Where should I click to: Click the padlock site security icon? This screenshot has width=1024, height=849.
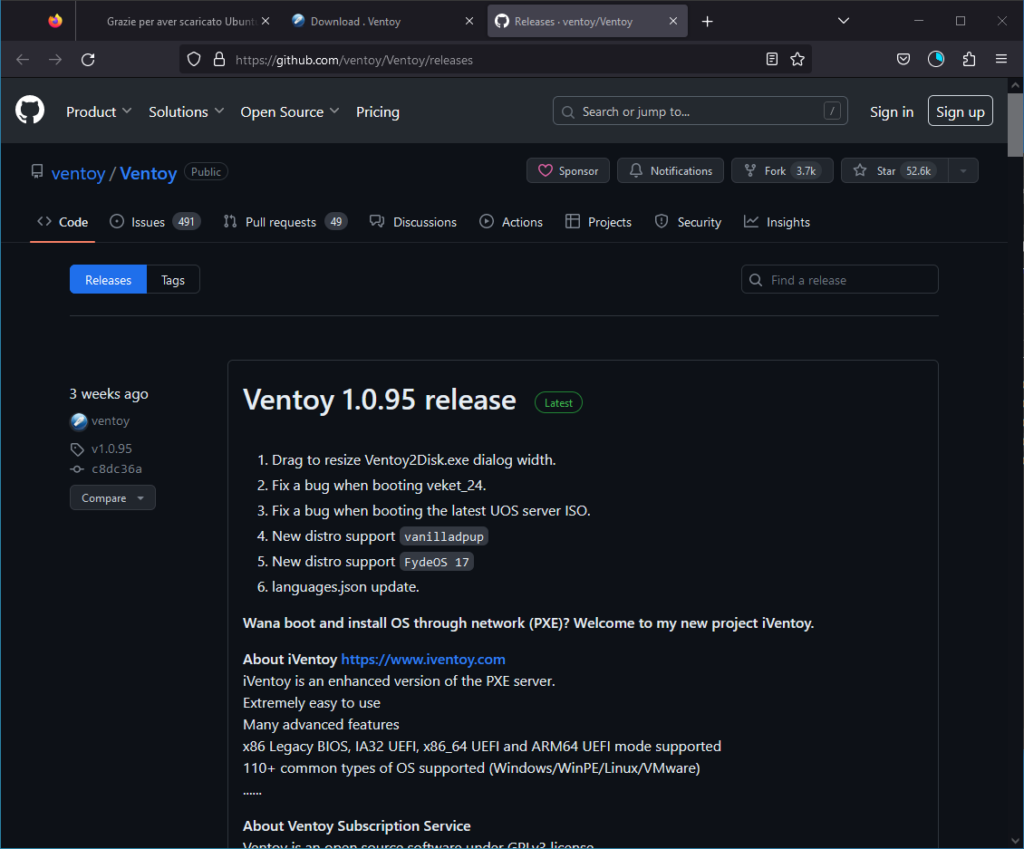pyautogui.click(x=219, y=59)
